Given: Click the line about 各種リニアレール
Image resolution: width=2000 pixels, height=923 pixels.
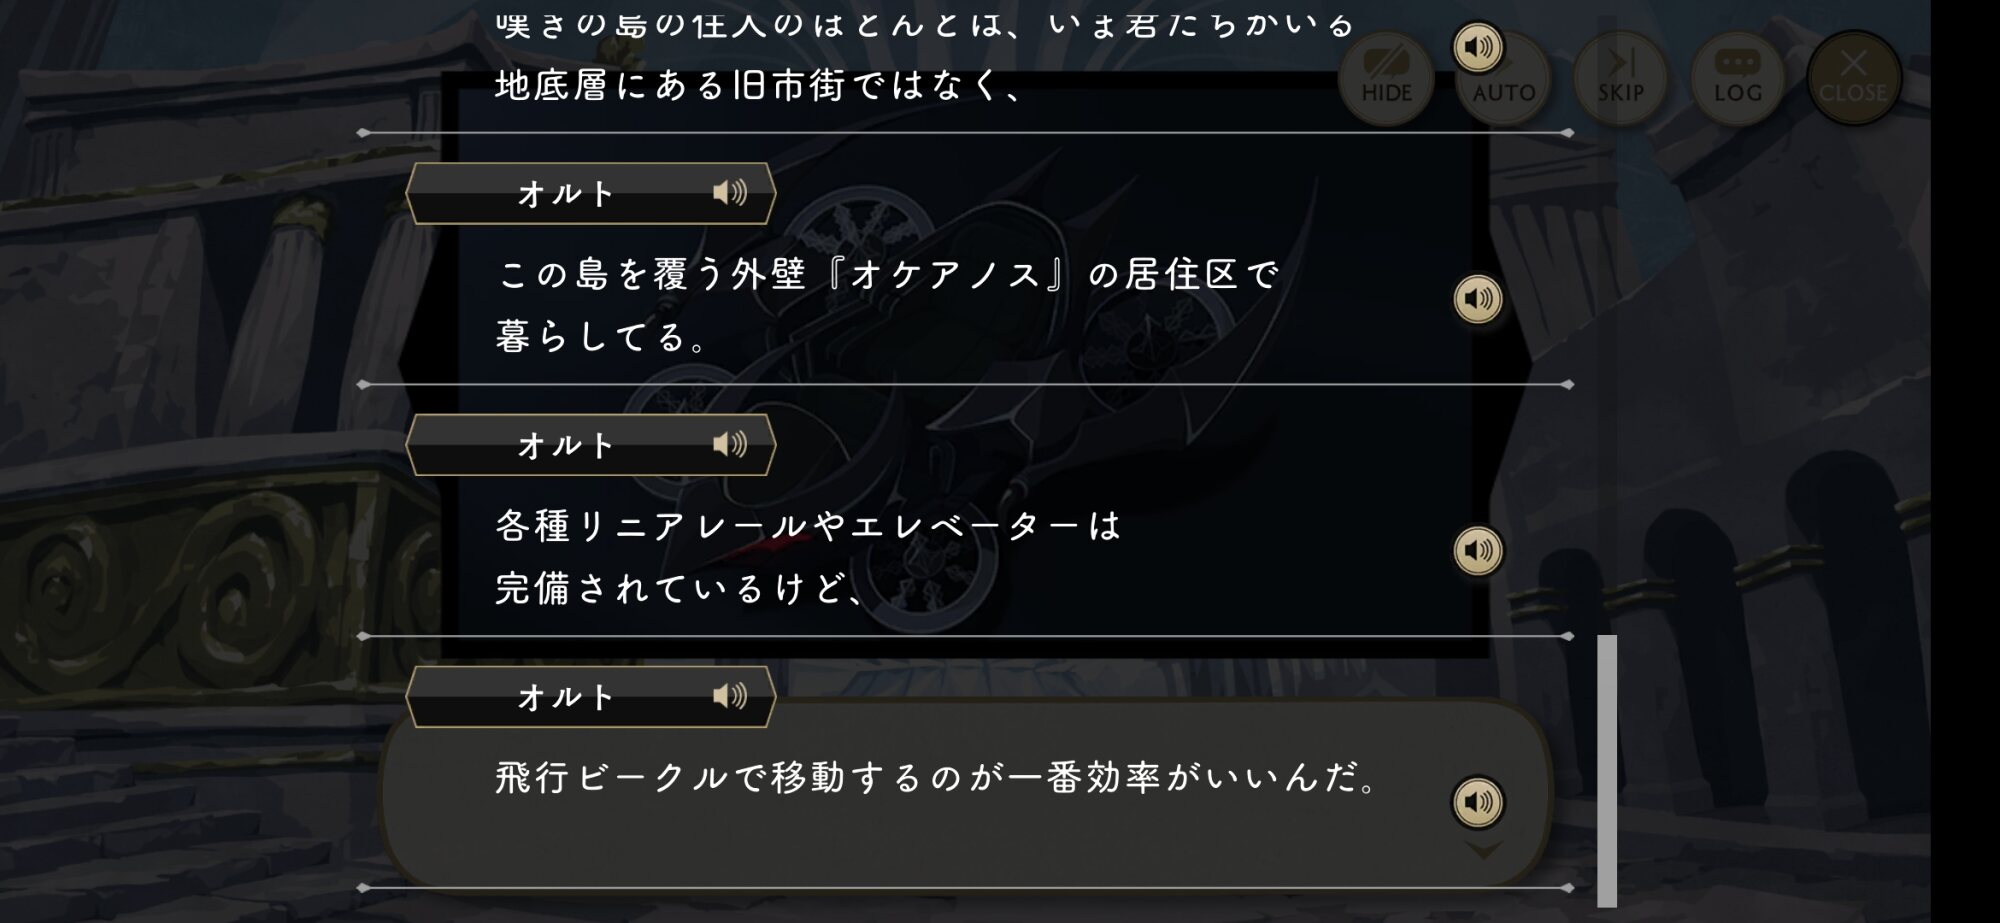Looking at the screenshot, I should pyautogui.click(x=808, y=556).
